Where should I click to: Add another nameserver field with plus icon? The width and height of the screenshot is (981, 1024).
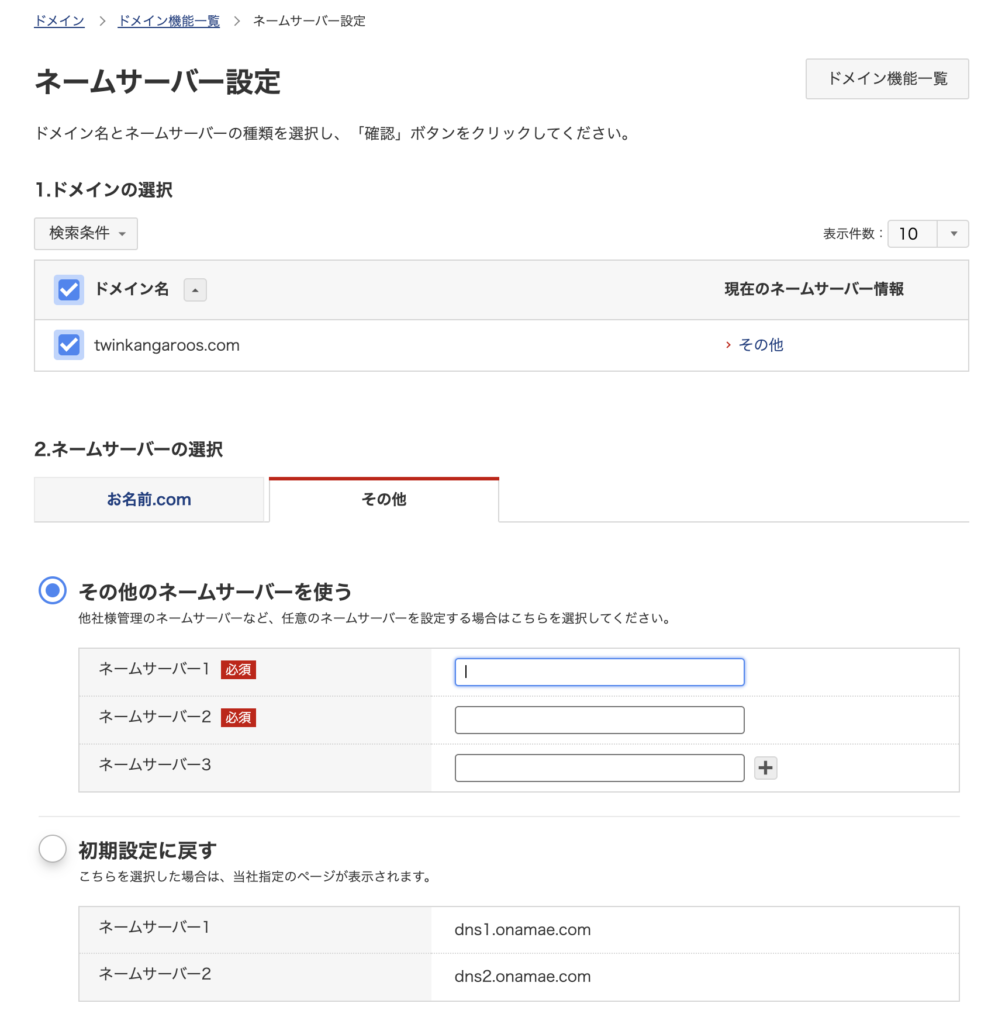765,768
